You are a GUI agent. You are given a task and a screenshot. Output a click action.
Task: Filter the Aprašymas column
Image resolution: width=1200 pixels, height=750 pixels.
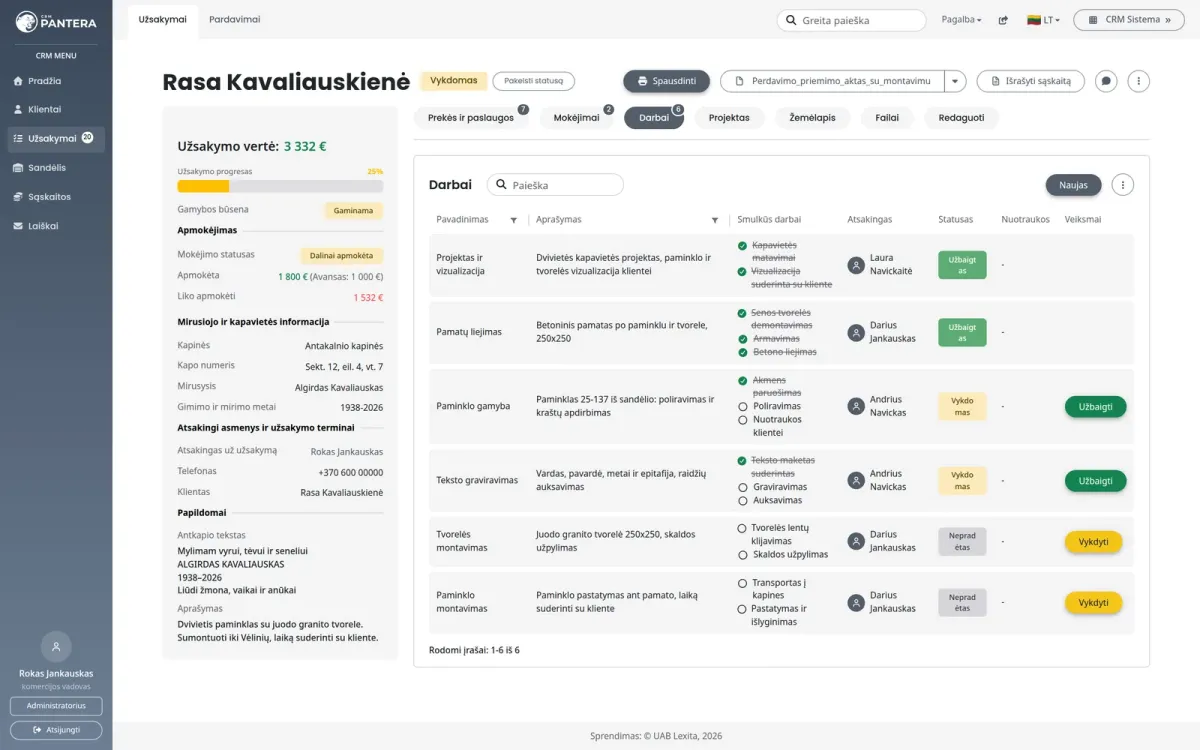[x=715, y=220]
